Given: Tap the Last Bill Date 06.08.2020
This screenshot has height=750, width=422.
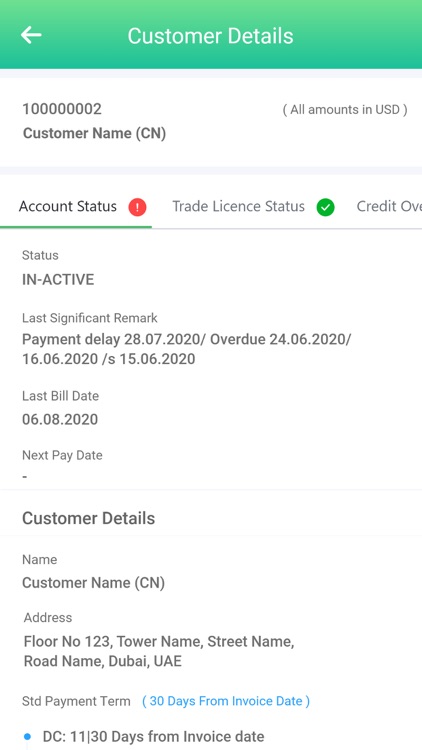Looking at the screenshot, I should click(60, 419).
